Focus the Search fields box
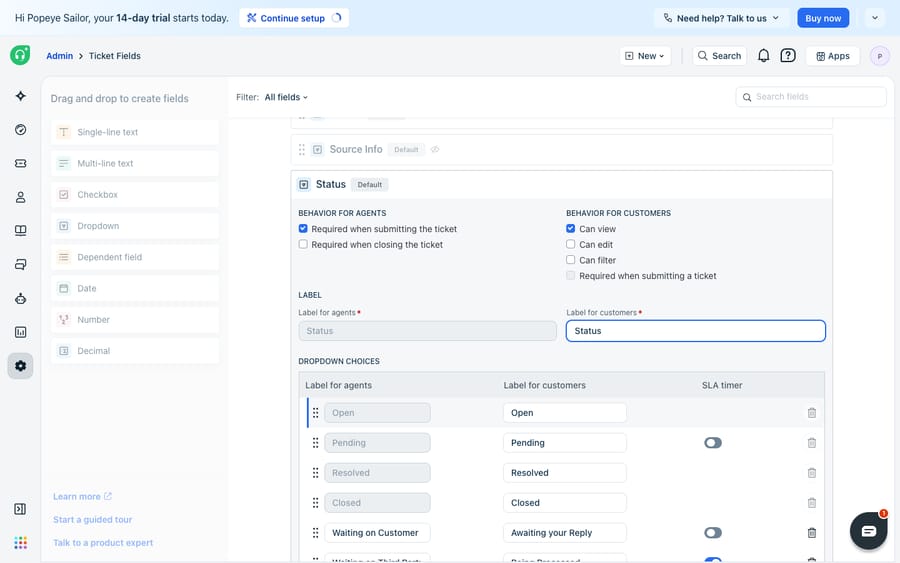 pos(810,97)
